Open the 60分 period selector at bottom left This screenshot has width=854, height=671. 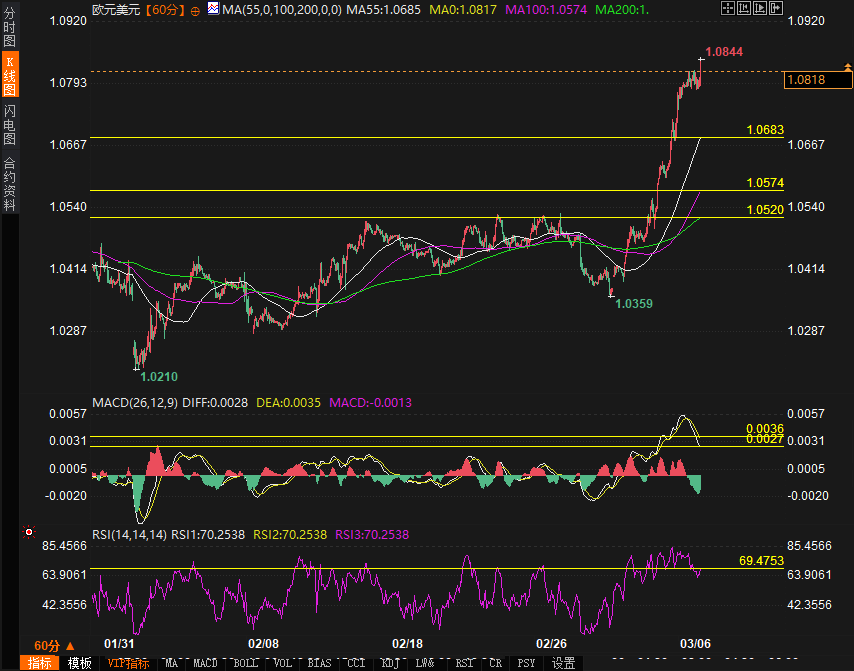47,645
